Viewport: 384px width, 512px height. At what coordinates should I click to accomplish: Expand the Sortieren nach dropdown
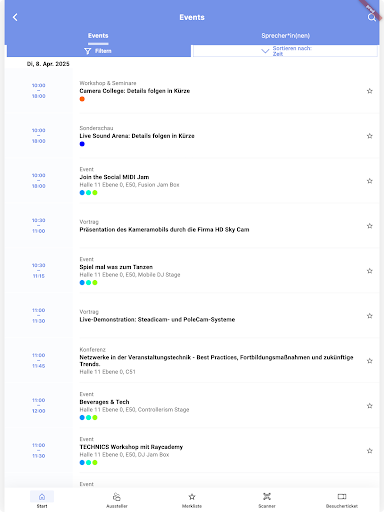point(285,51)
